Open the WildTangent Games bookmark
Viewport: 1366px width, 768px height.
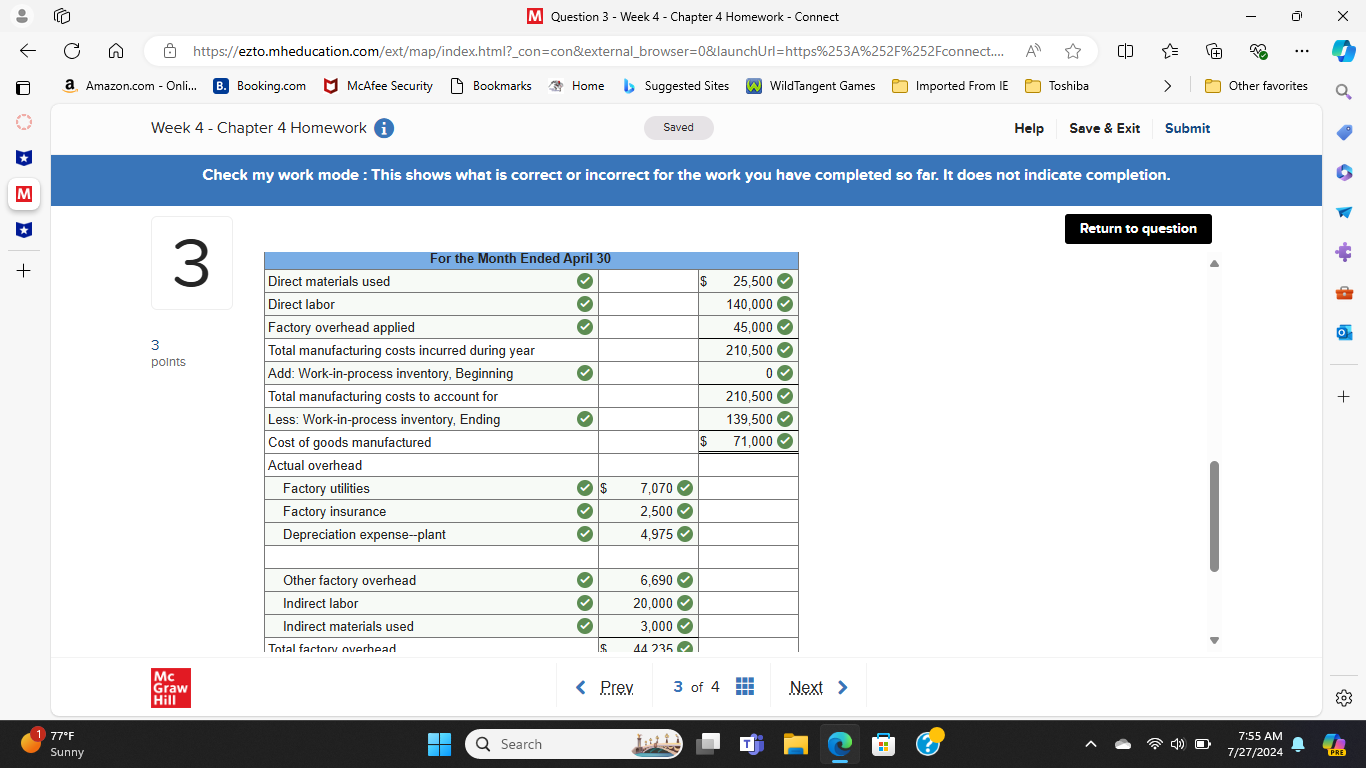click(811, 86)
